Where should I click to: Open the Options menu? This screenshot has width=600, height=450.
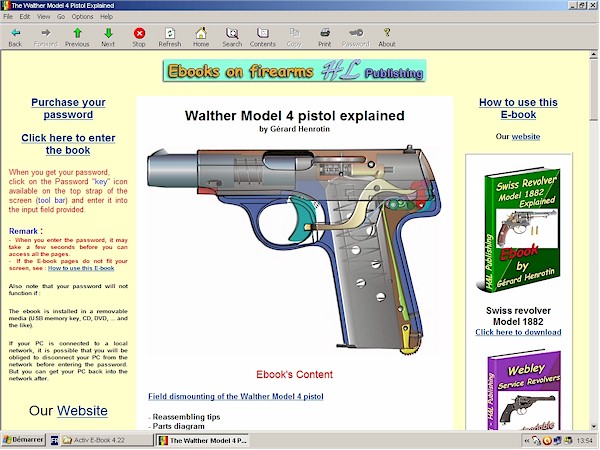click(x=82, y=16)
